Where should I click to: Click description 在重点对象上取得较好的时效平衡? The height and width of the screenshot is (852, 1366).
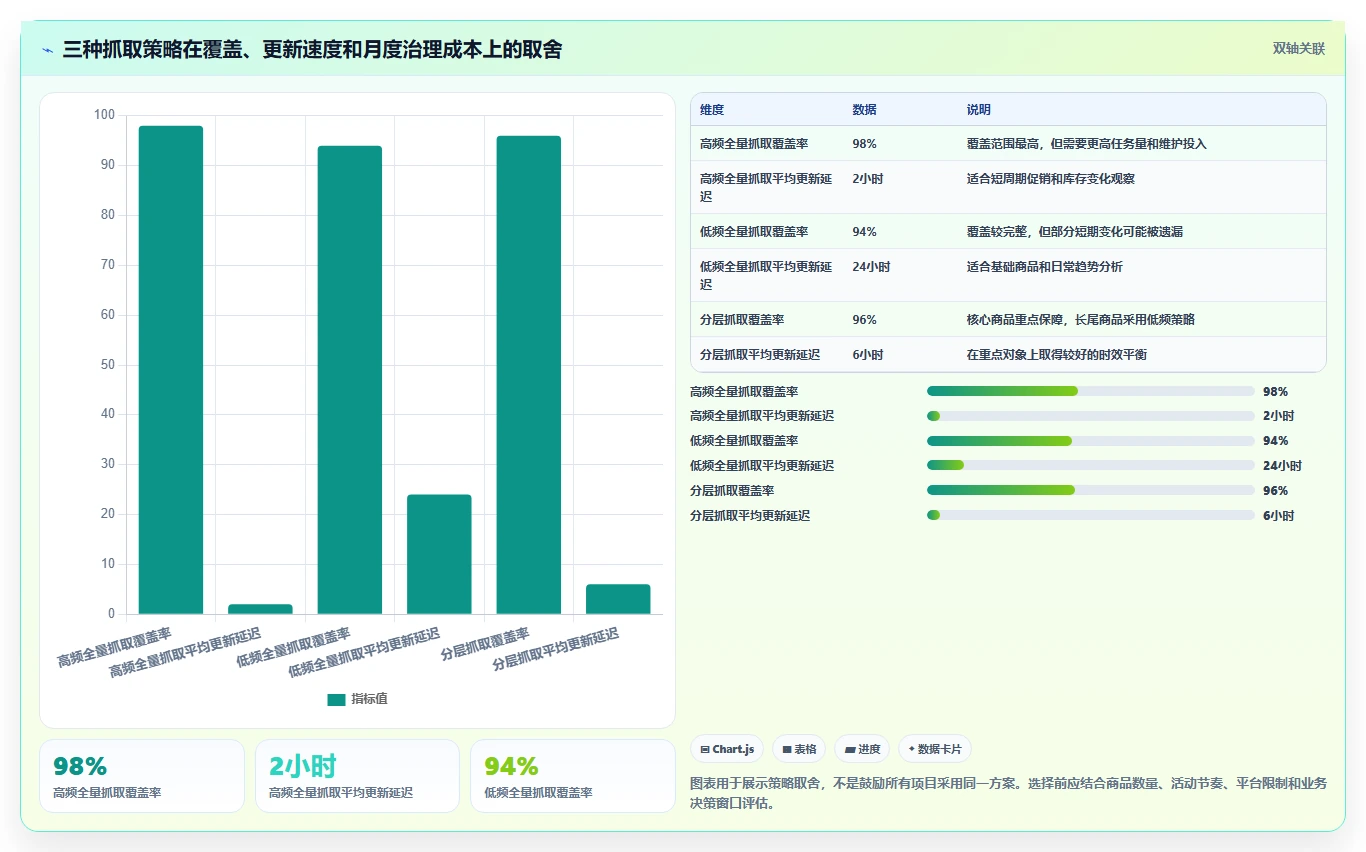1056,354
